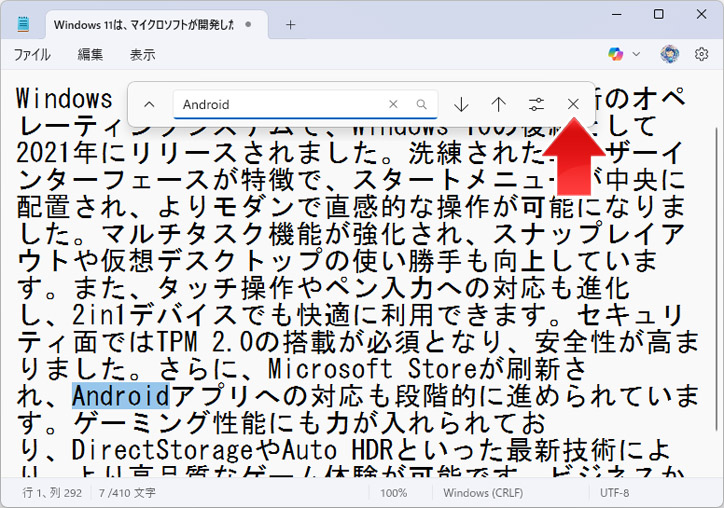The image size is (724, 508).
Task: Click Microsoft Store text in document
Action: coord(372,369)
